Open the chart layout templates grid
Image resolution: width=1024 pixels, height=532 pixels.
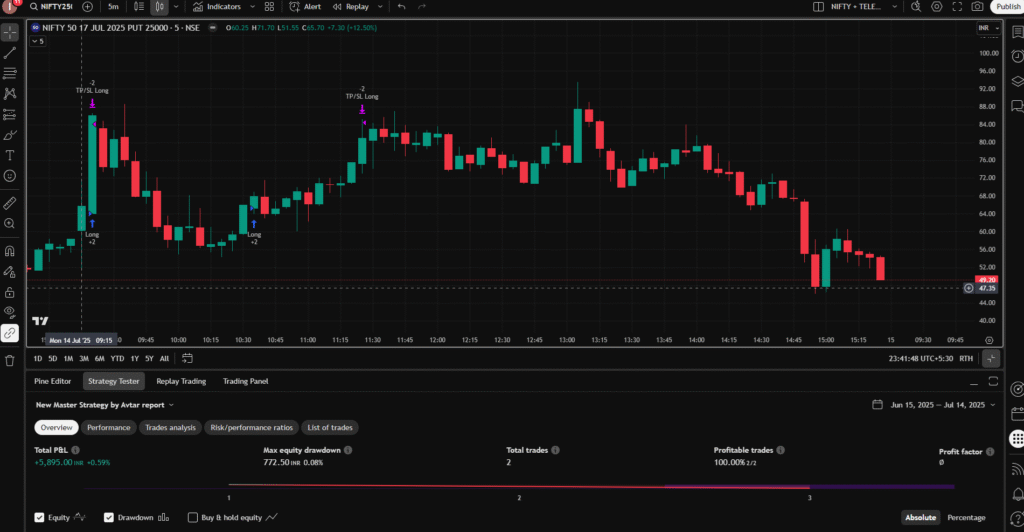269,7
